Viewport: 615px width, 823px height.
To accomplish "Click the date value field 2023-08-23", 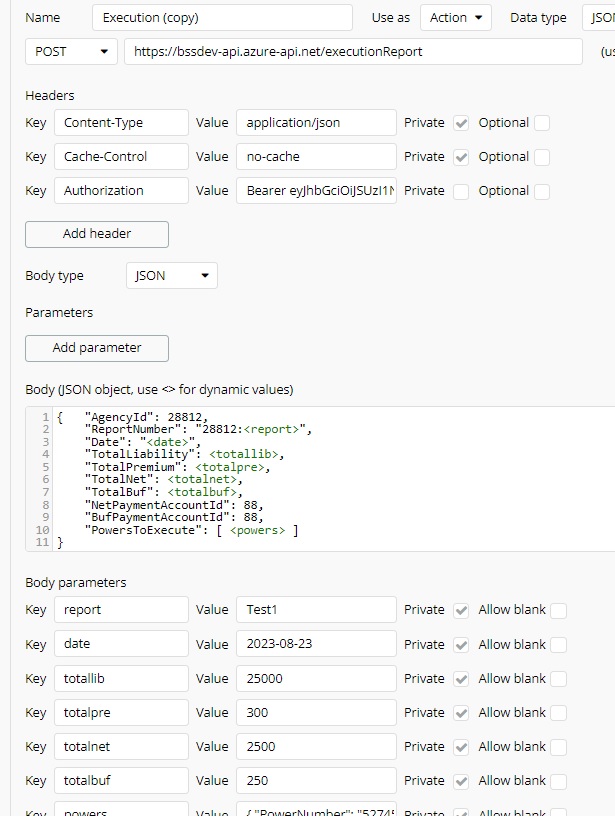I will (316, 645).
